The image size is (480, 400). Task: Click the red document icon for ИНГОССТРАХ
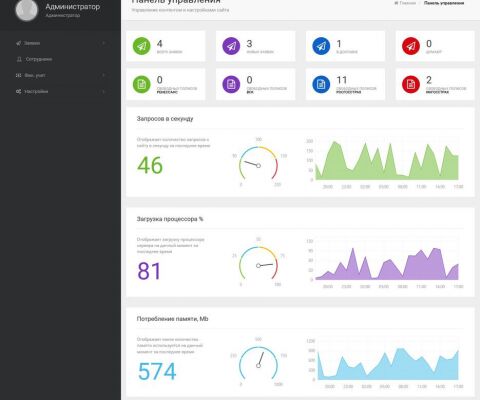click(411, 84)
